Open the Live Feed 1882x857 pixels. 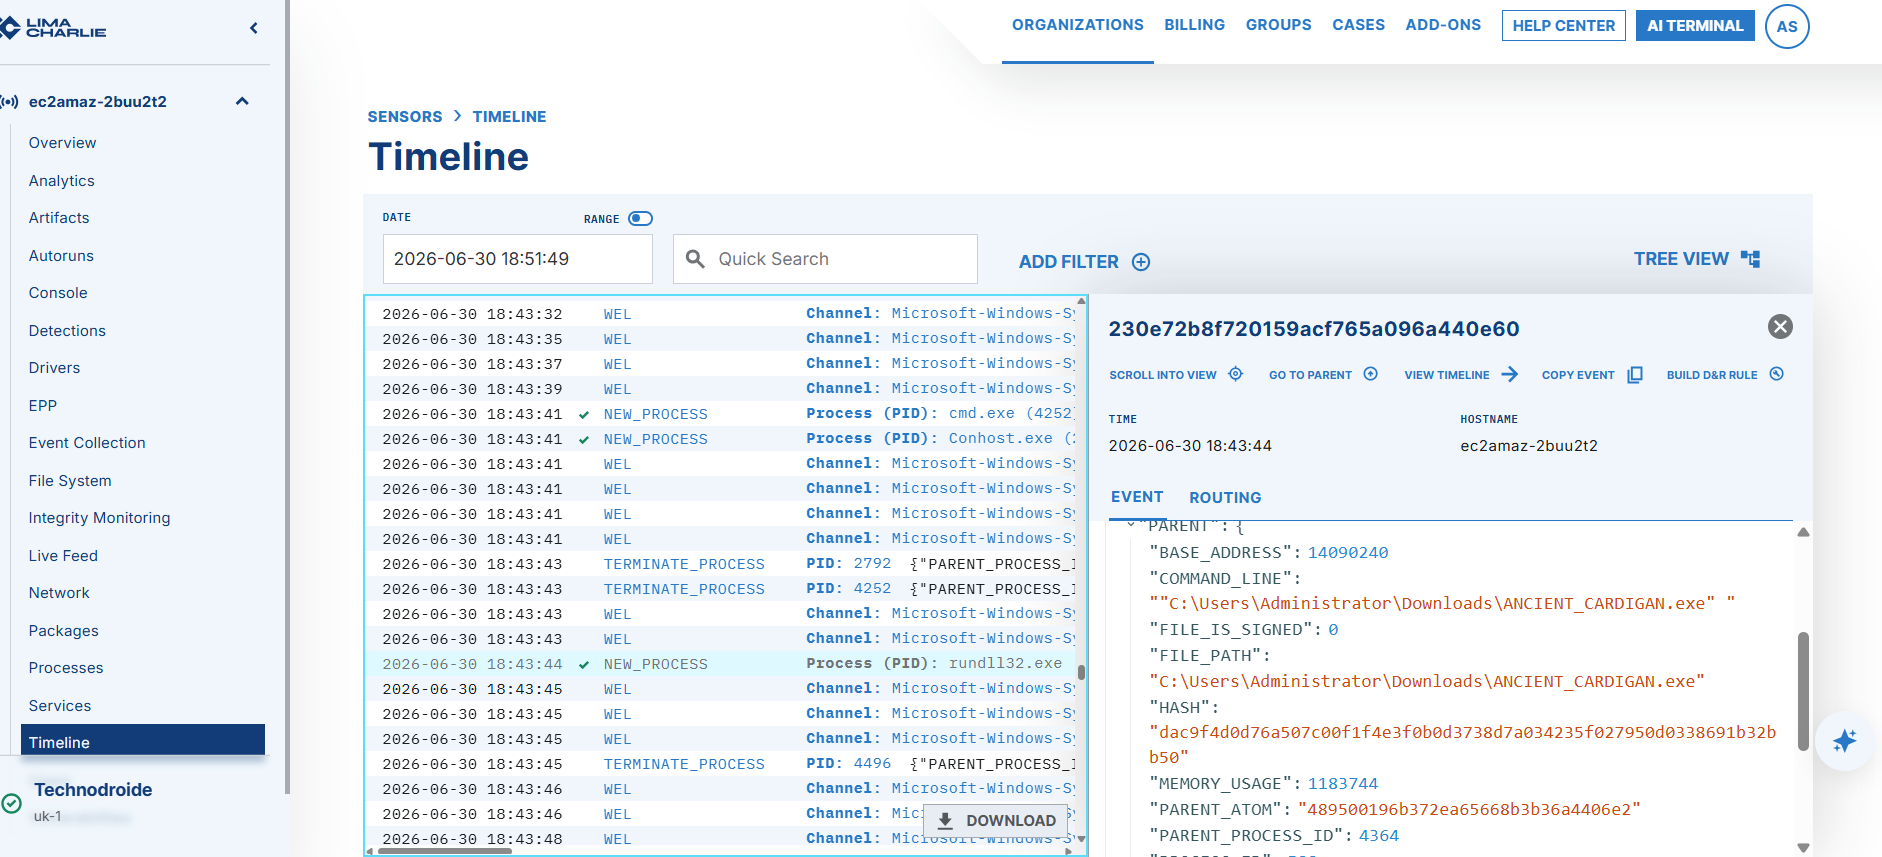(x=63, y=556)
